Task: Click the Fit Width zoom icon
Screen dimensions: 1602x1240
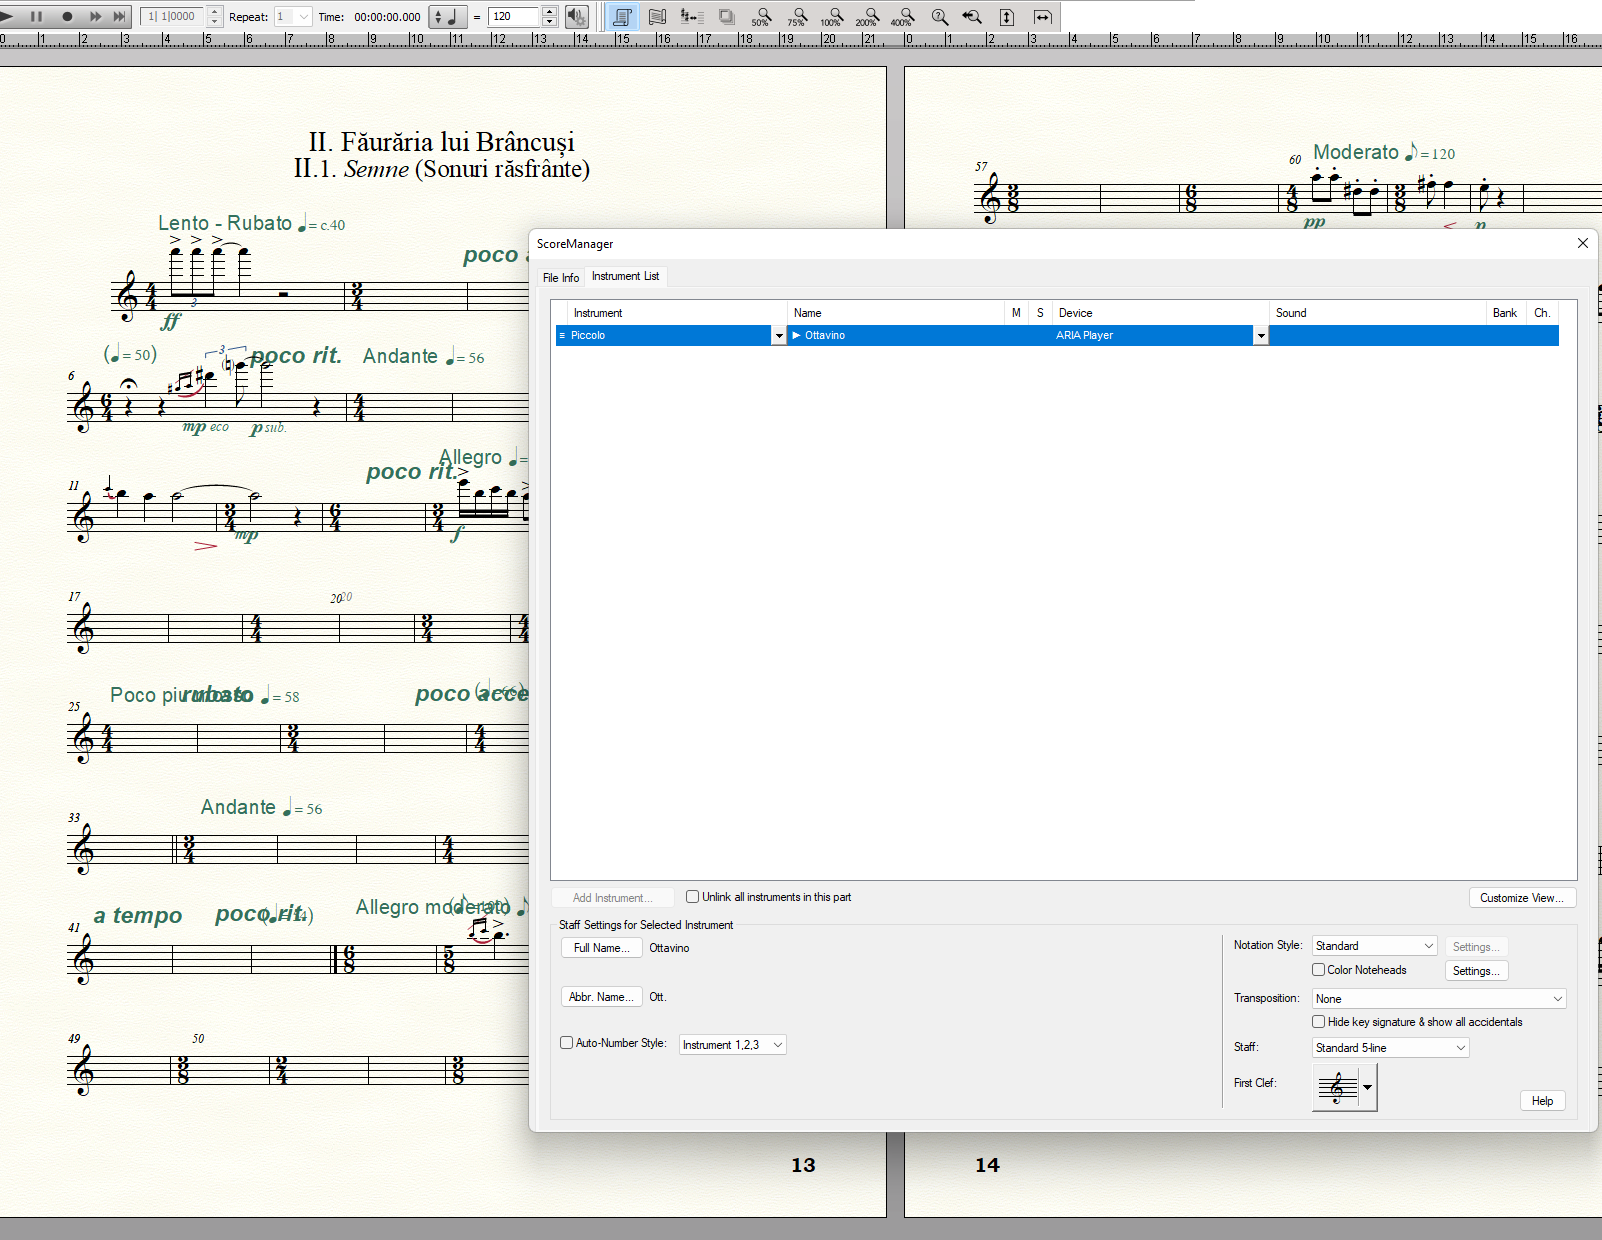Action: [x=1042, y=16]
